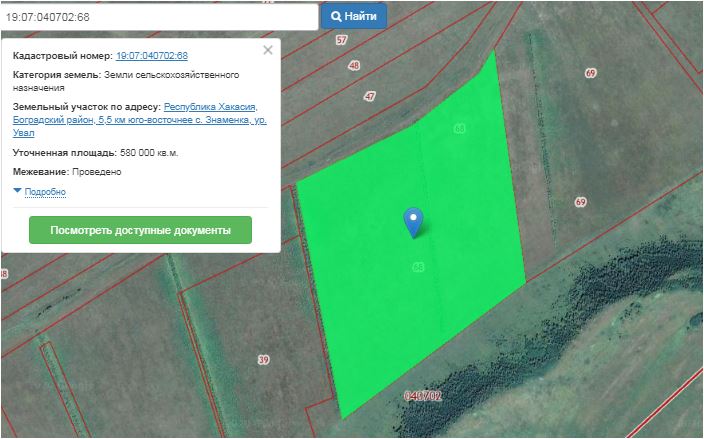Click parcel label 57 on map
Screen dimensions: 704x439
tap(341, 40)
